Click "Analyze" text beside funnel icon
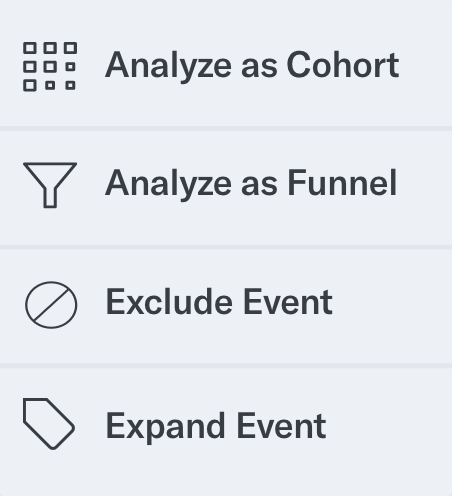The height and width of the screenshot is (496, 452). pyautogui.click(x=168, y=185)
